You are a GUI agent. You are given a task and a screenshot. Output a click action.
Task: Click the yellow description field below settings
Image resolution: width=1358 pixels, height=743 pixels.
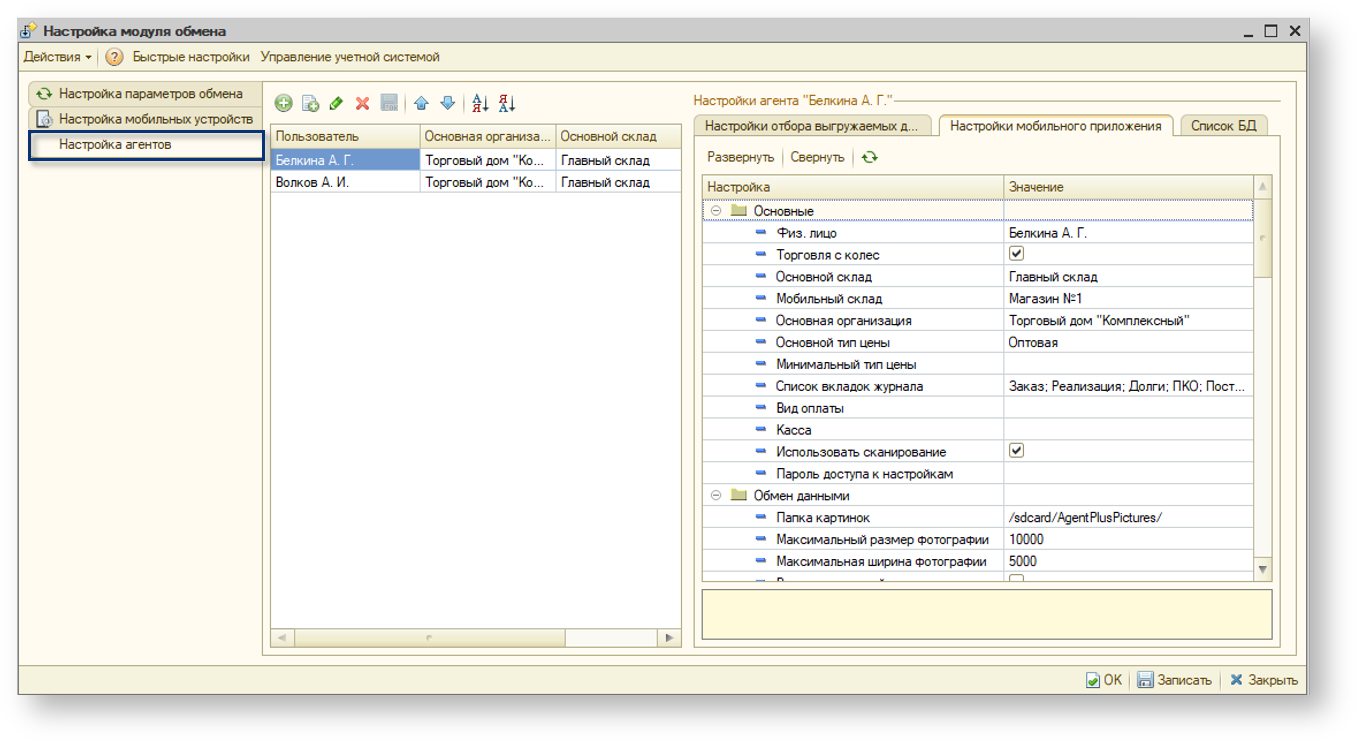(987, 614)
